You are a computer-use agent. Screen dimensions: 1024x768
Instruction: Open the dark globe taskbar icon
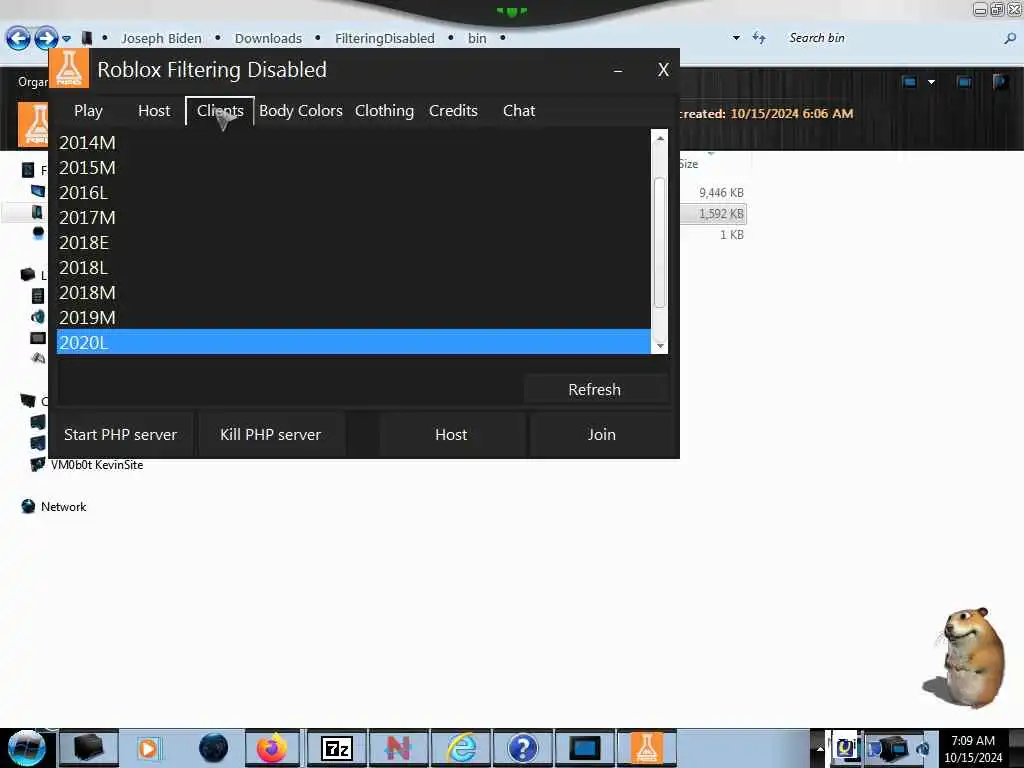coord(214,748)
